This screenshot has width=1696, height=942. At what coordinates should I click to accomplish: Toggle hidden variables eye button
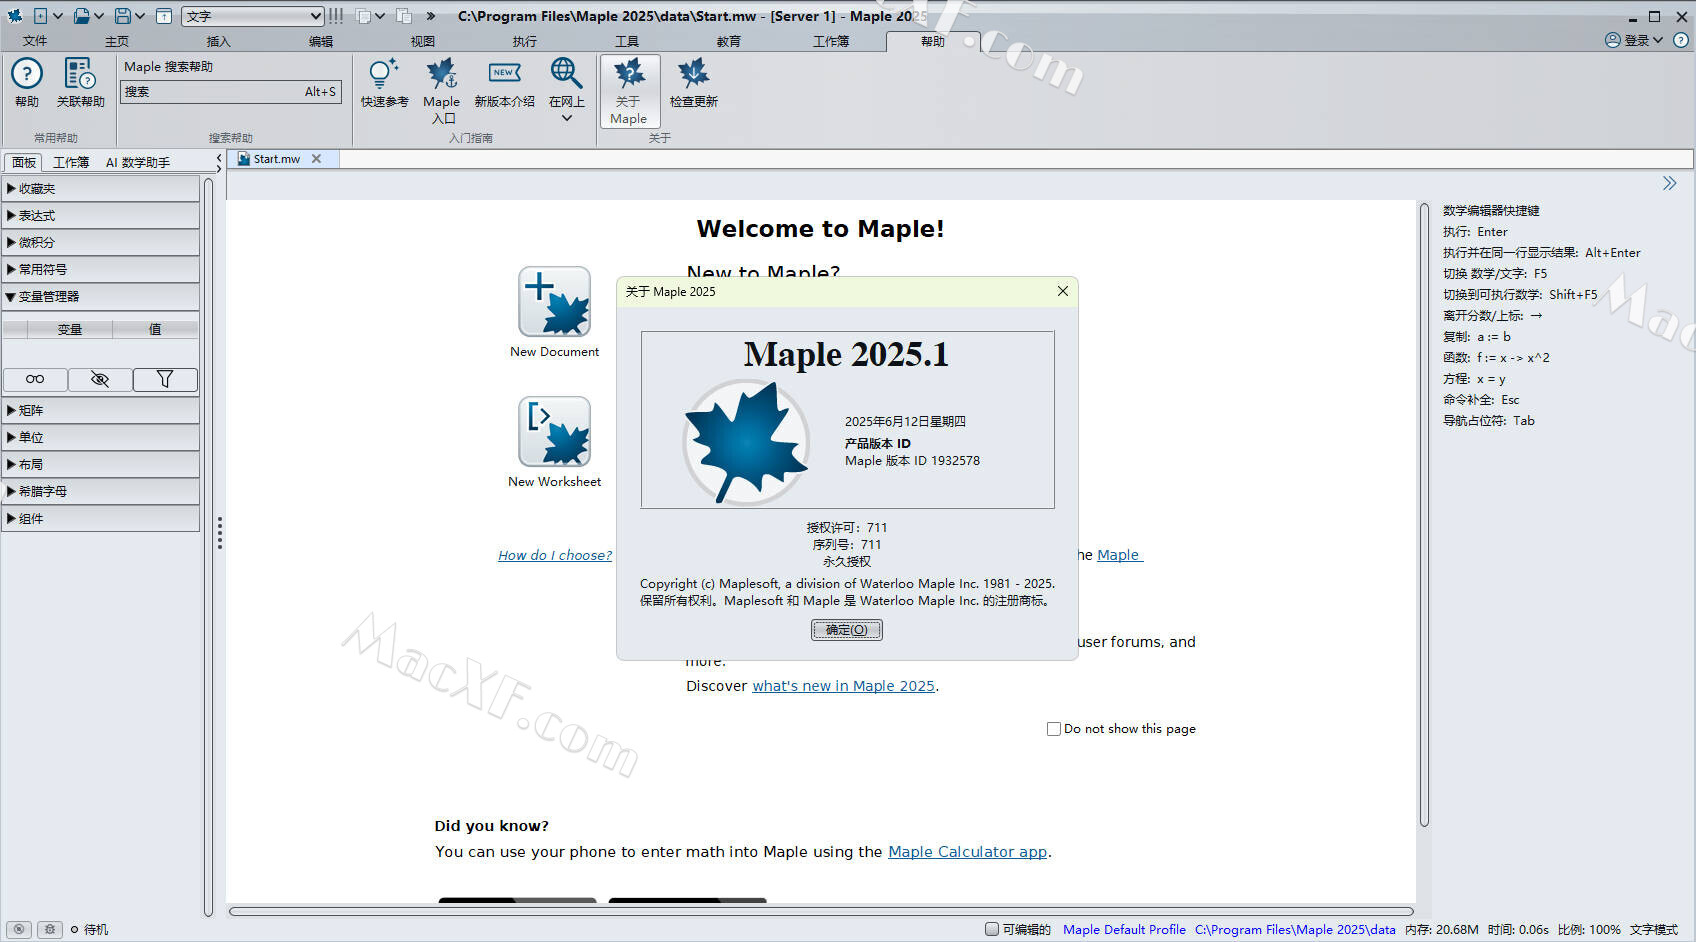tap(100, 379)
